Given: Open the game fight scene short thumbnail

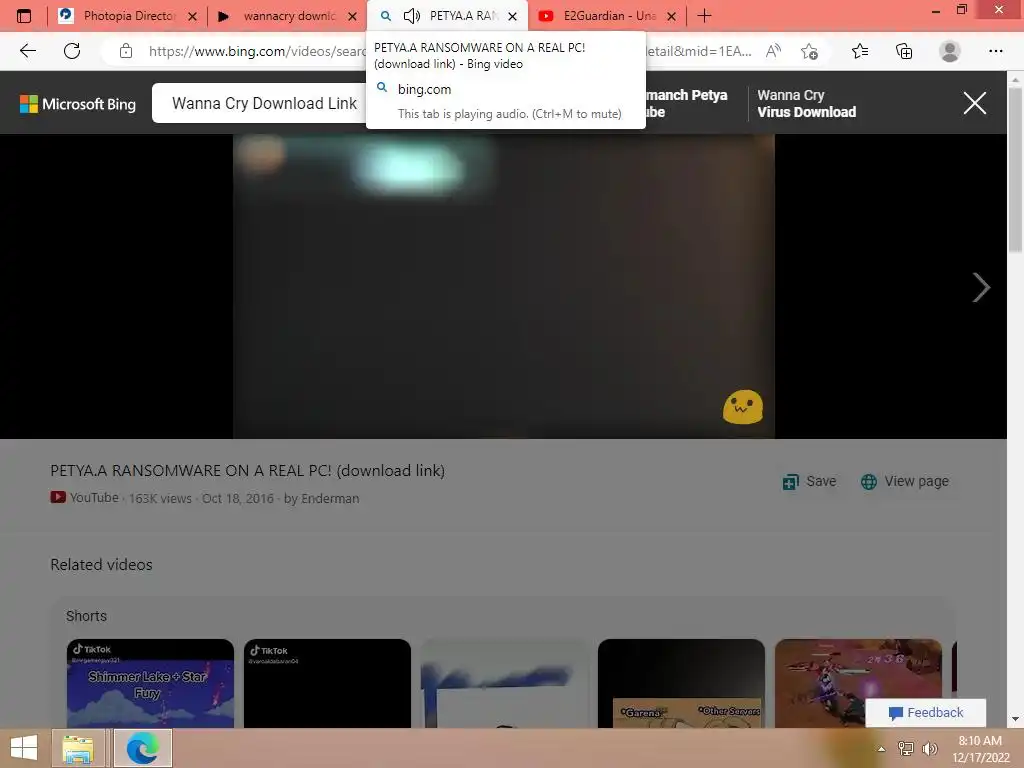Looking at the screenshot, I should pyautogui.click(x=858, y=683).
